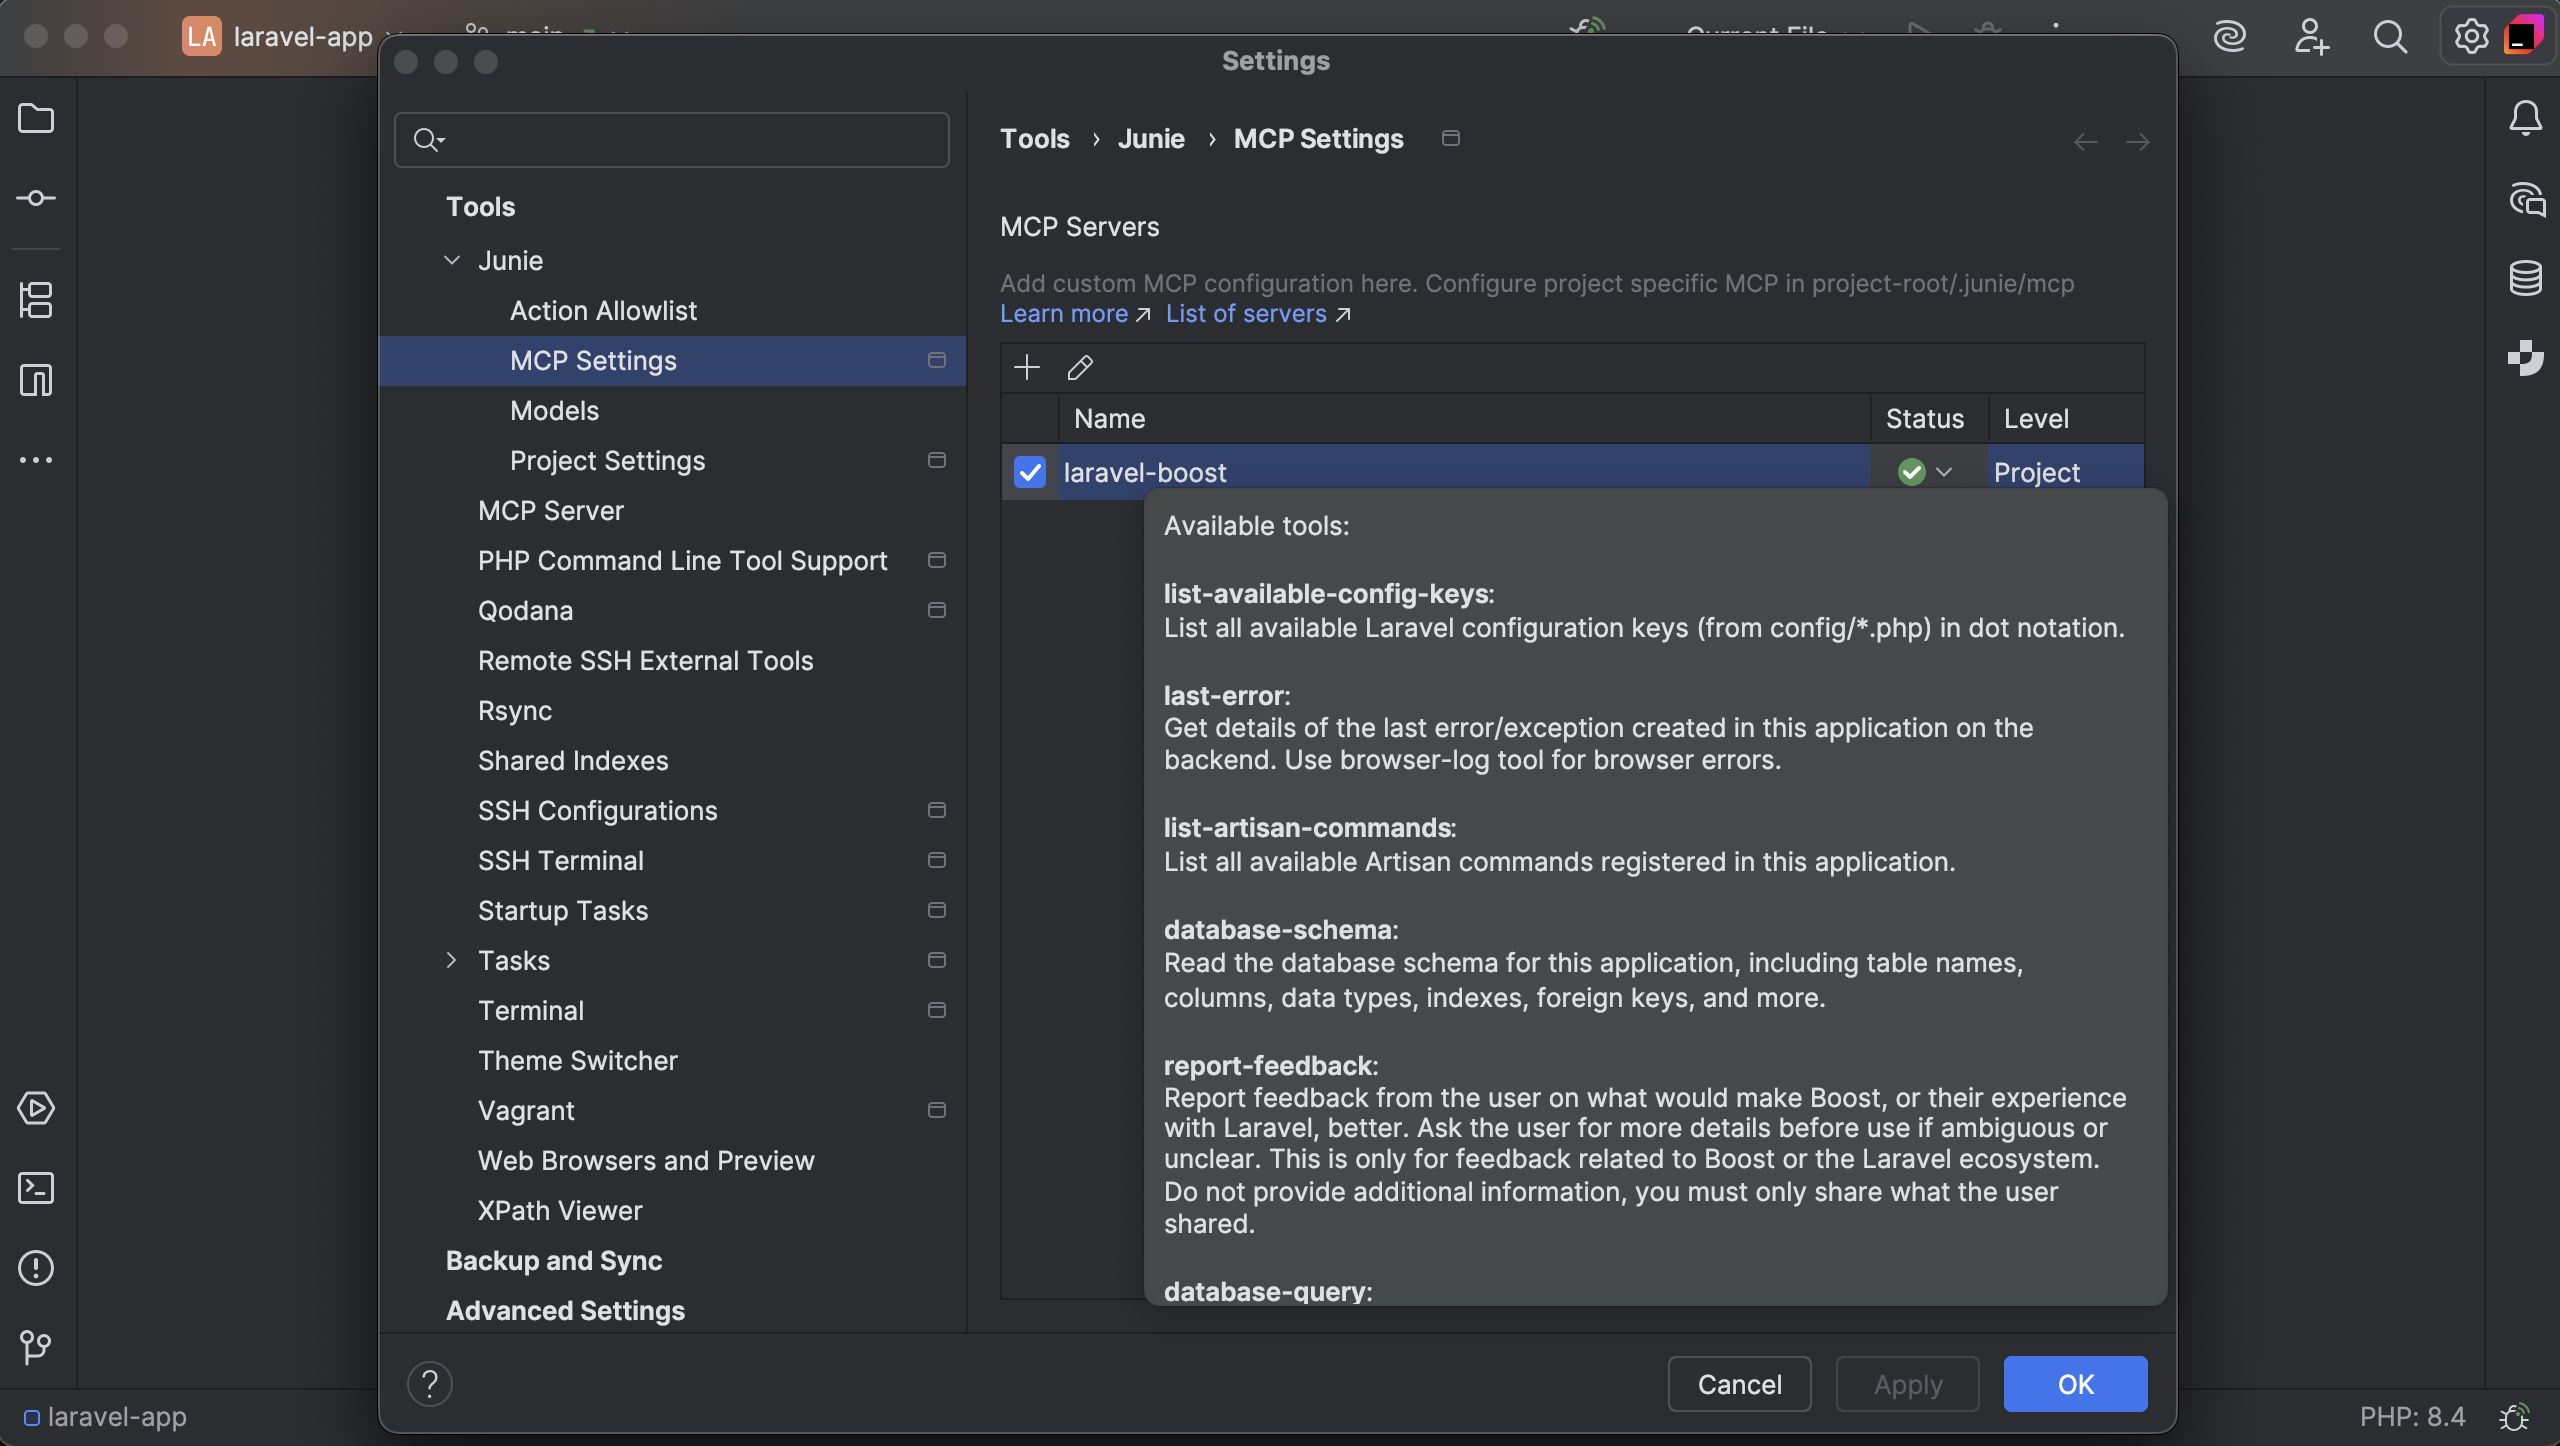This screenshot has height=1446, width=2560.
Task: Click Junie in the breadcrumb
Action: 1151,138
